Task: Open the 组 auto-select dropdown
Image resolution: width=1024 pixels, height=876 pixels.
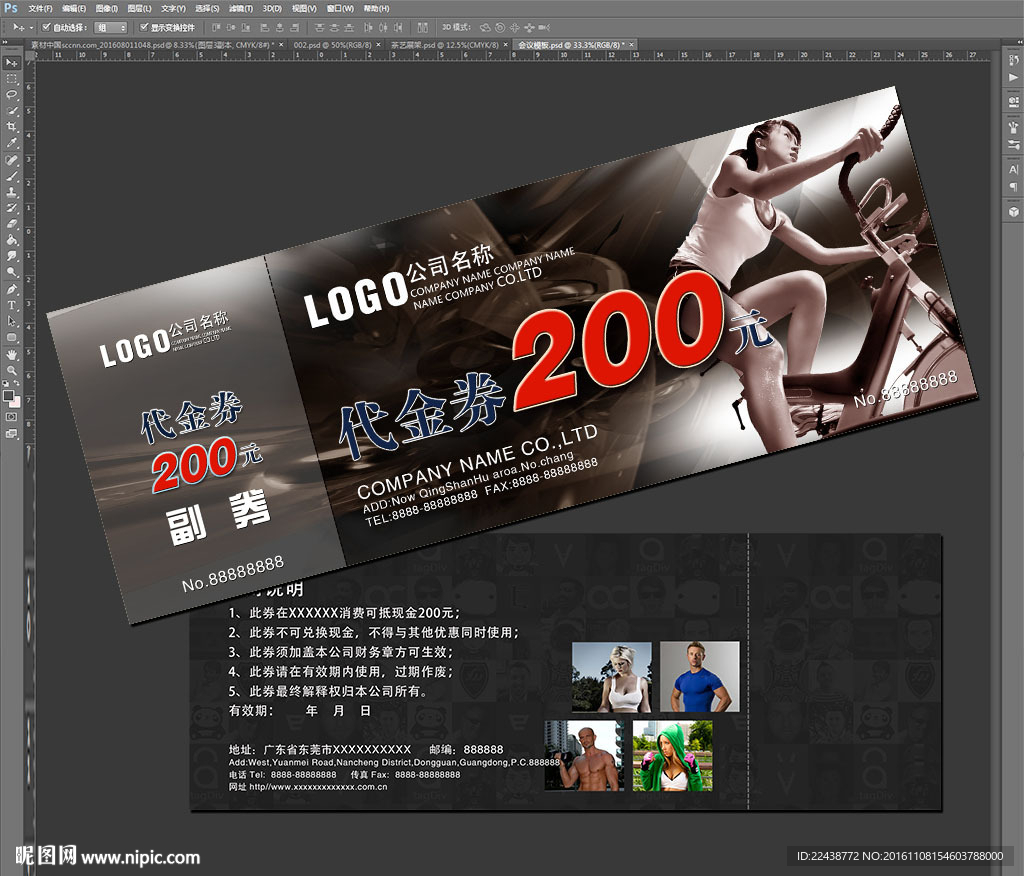Action: click(111, 27)
